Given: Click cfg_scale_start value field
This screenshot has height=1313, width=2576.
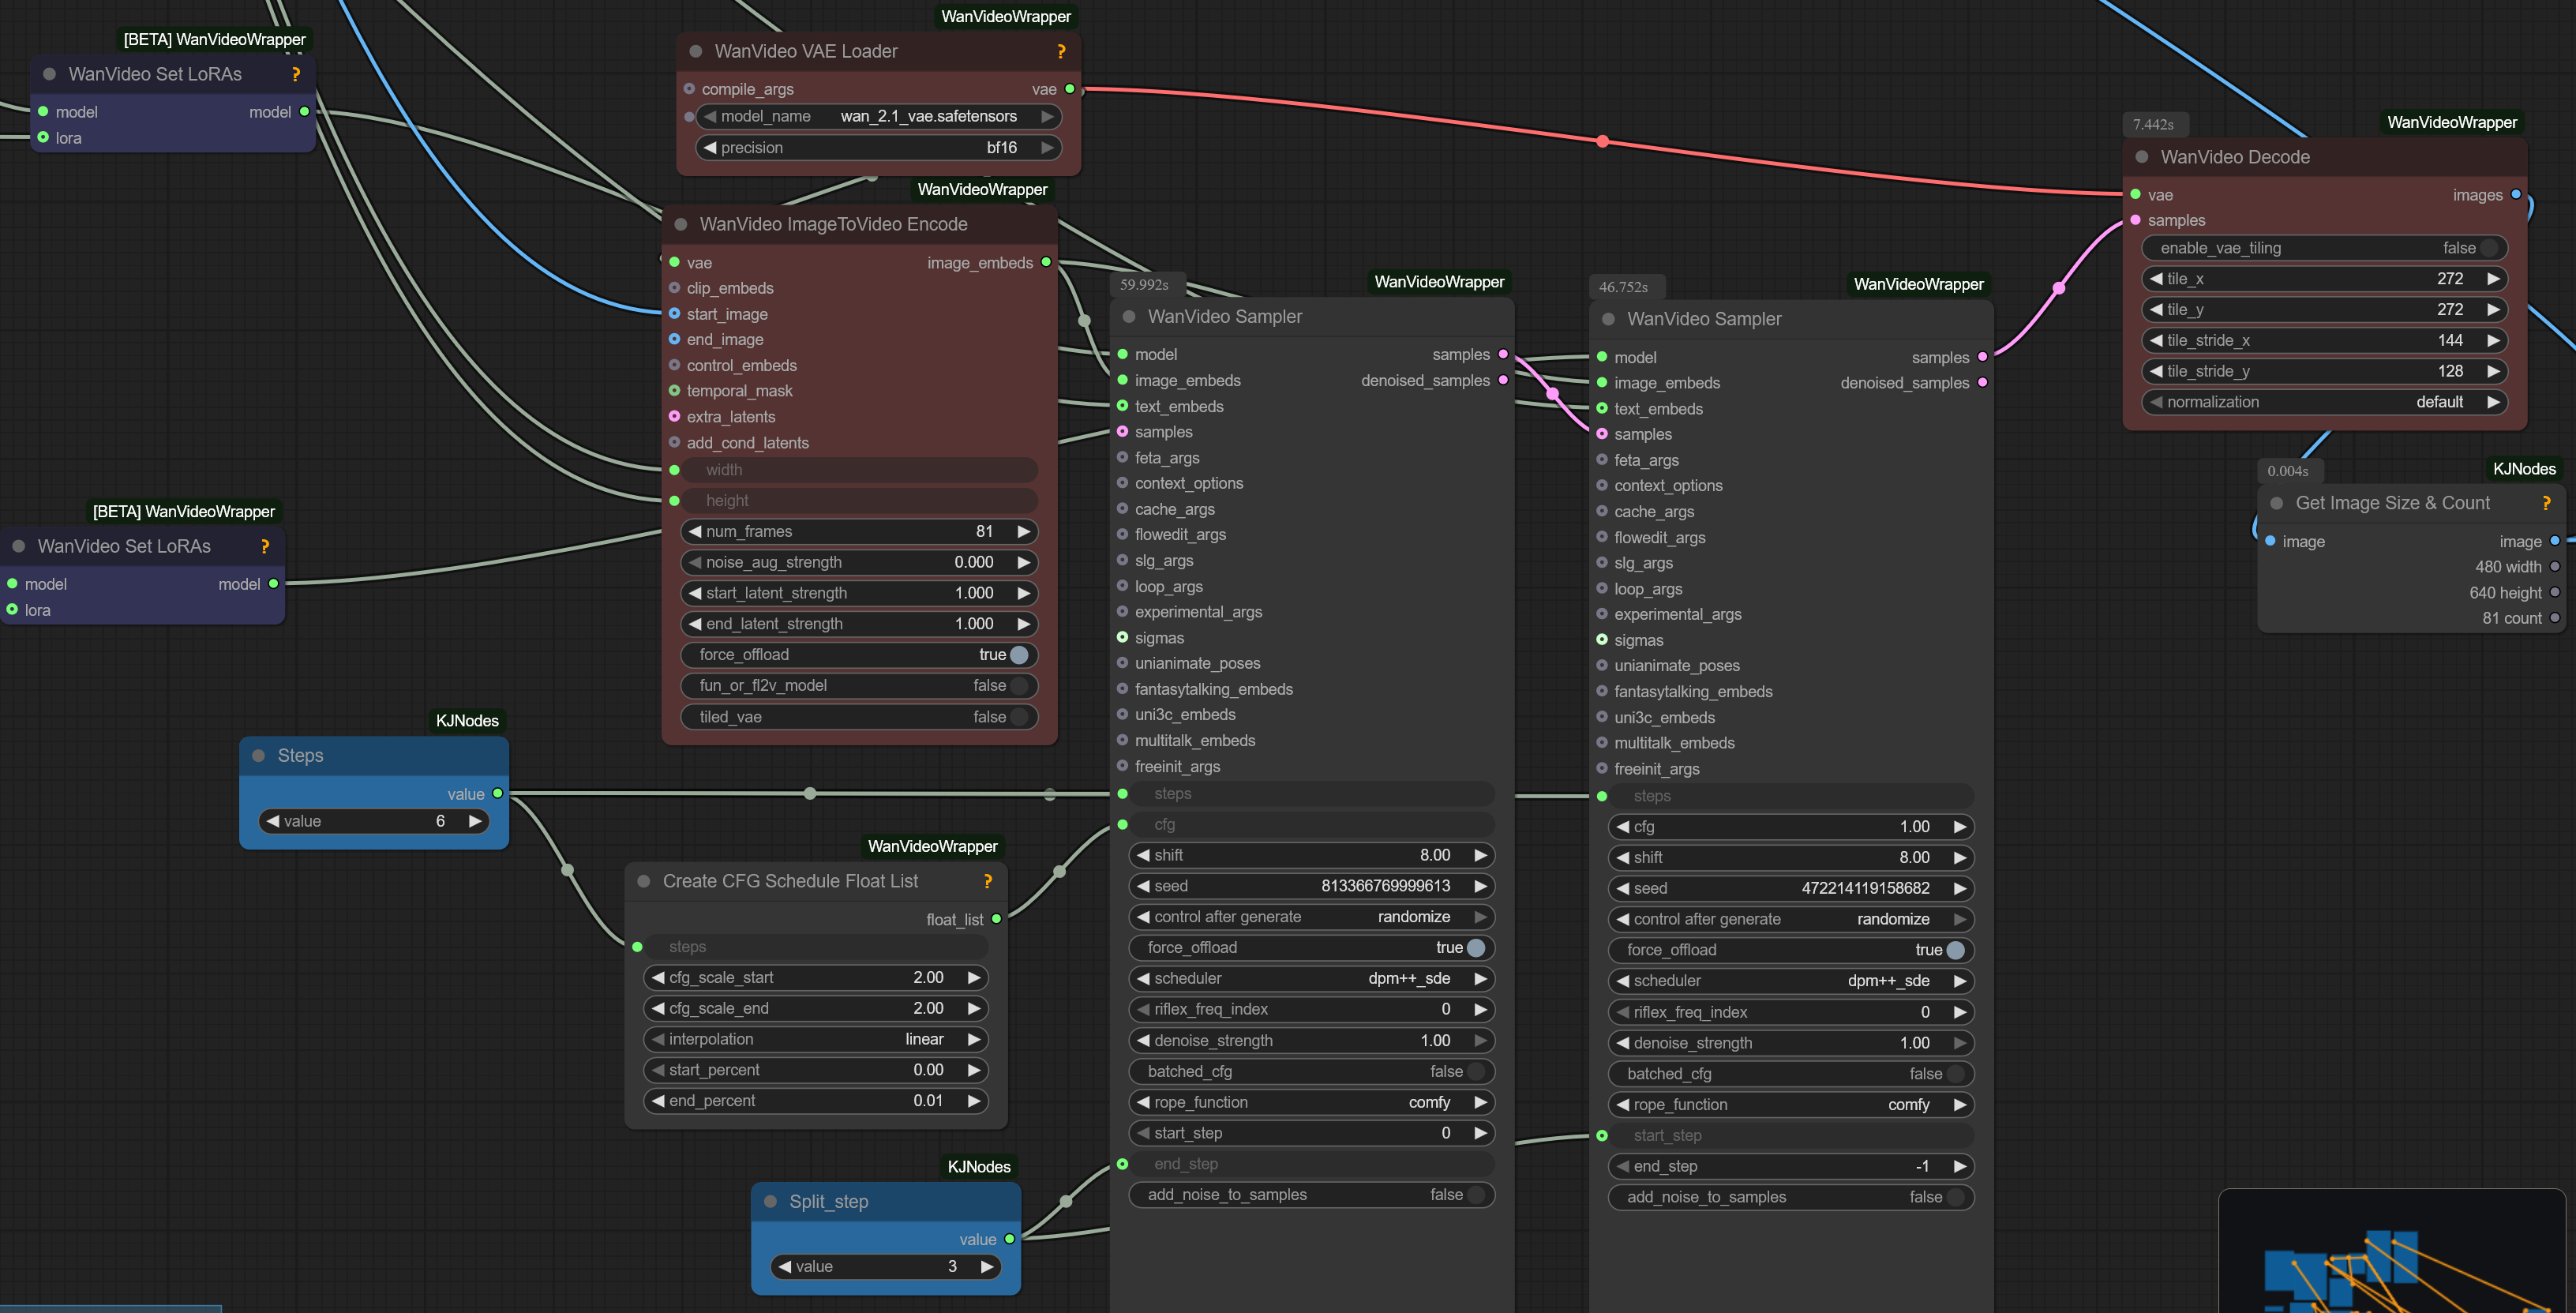Looking at the screenshot, I should pos(816,977).
